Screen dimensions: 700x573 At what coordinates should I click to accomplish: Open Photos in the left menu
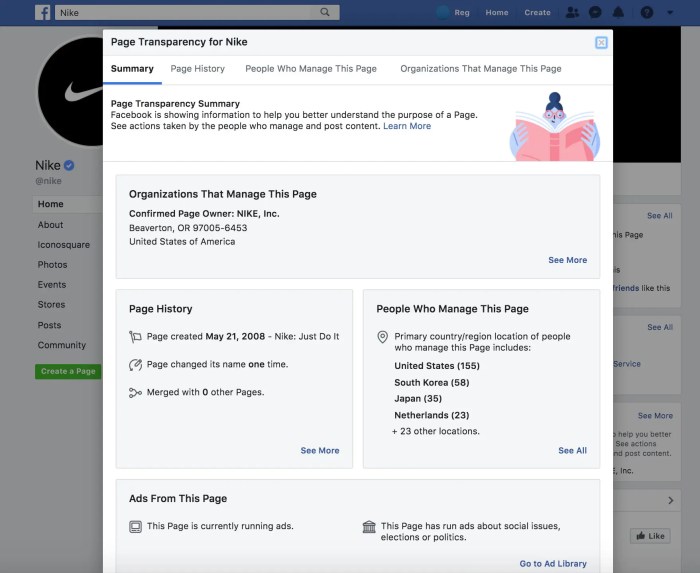[52, 265]
